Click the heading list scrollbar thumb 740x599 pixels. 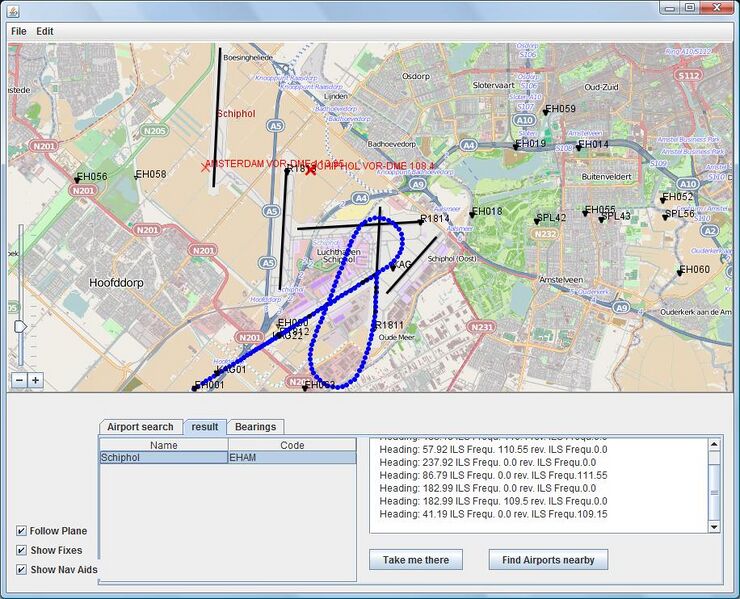(x=714, y=491)
